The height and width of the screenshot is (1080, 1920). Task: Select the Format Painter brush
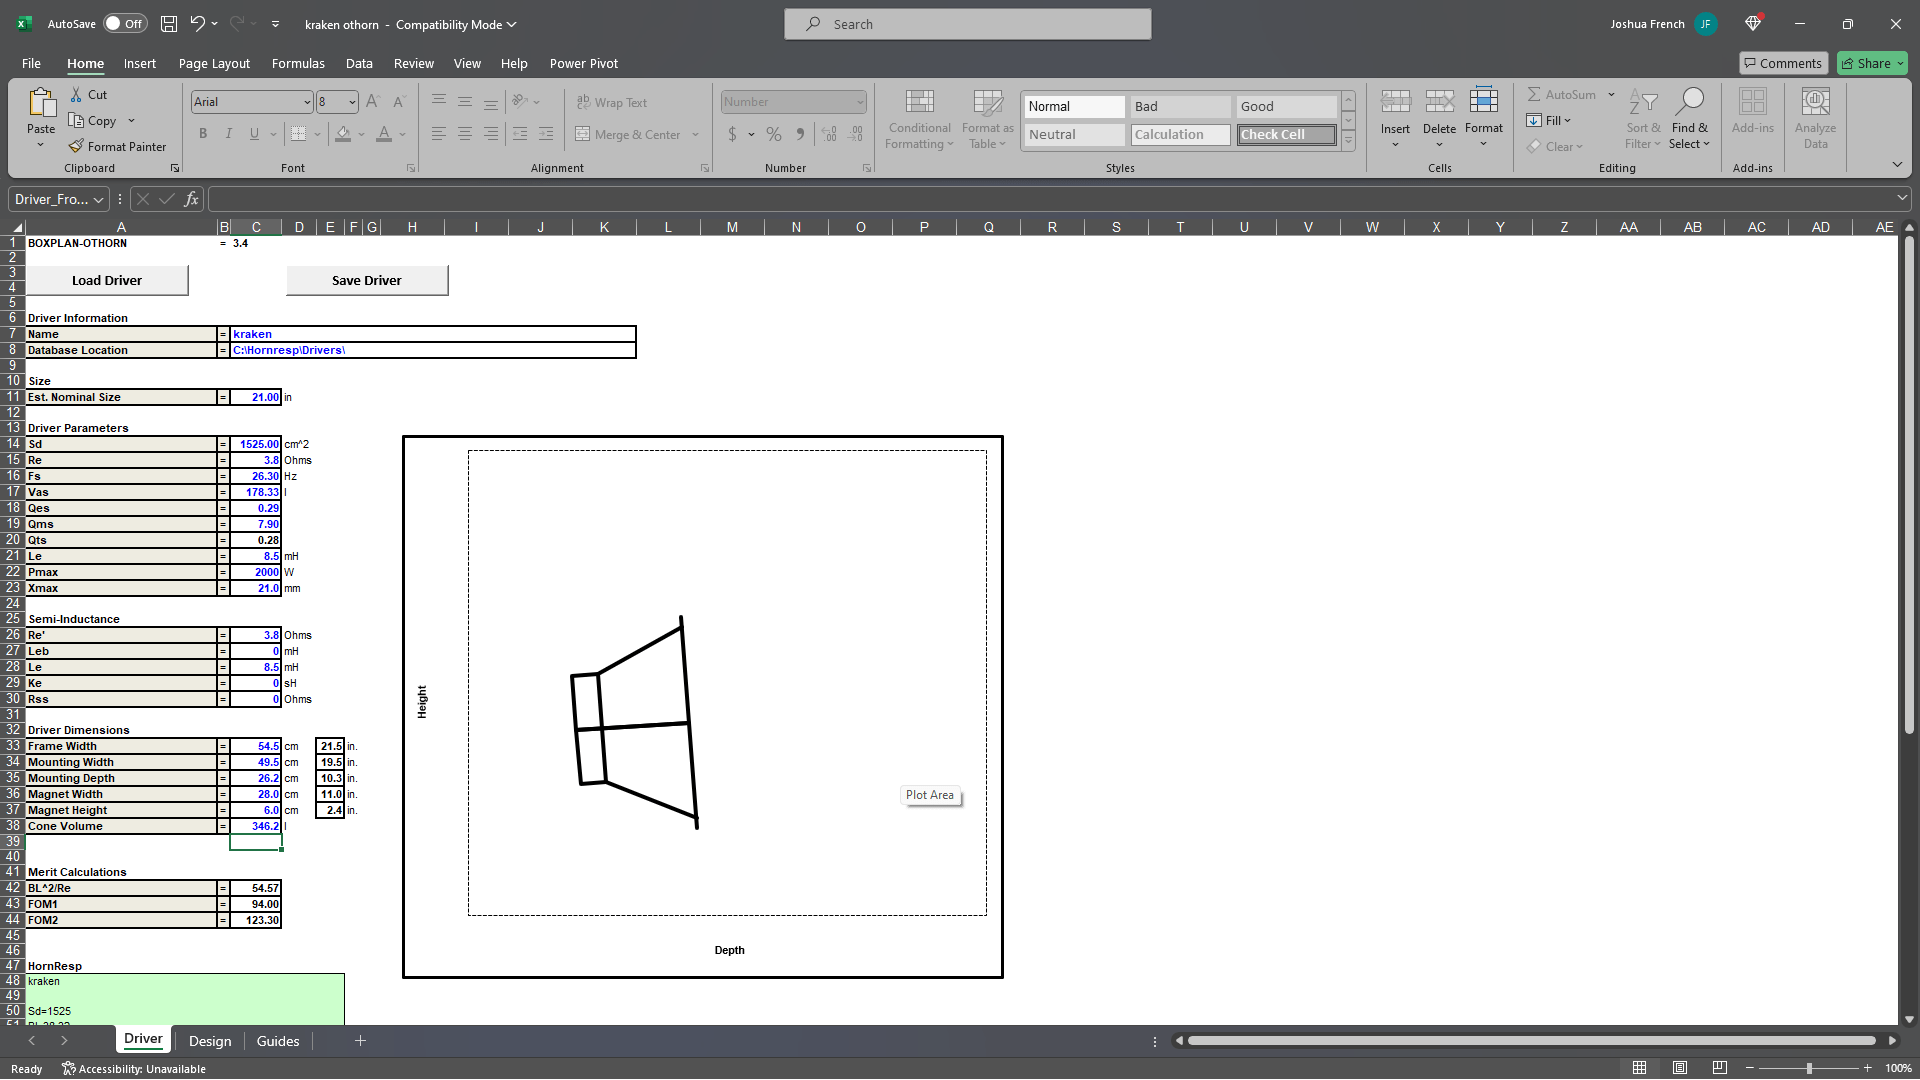[x=76, y=146]
